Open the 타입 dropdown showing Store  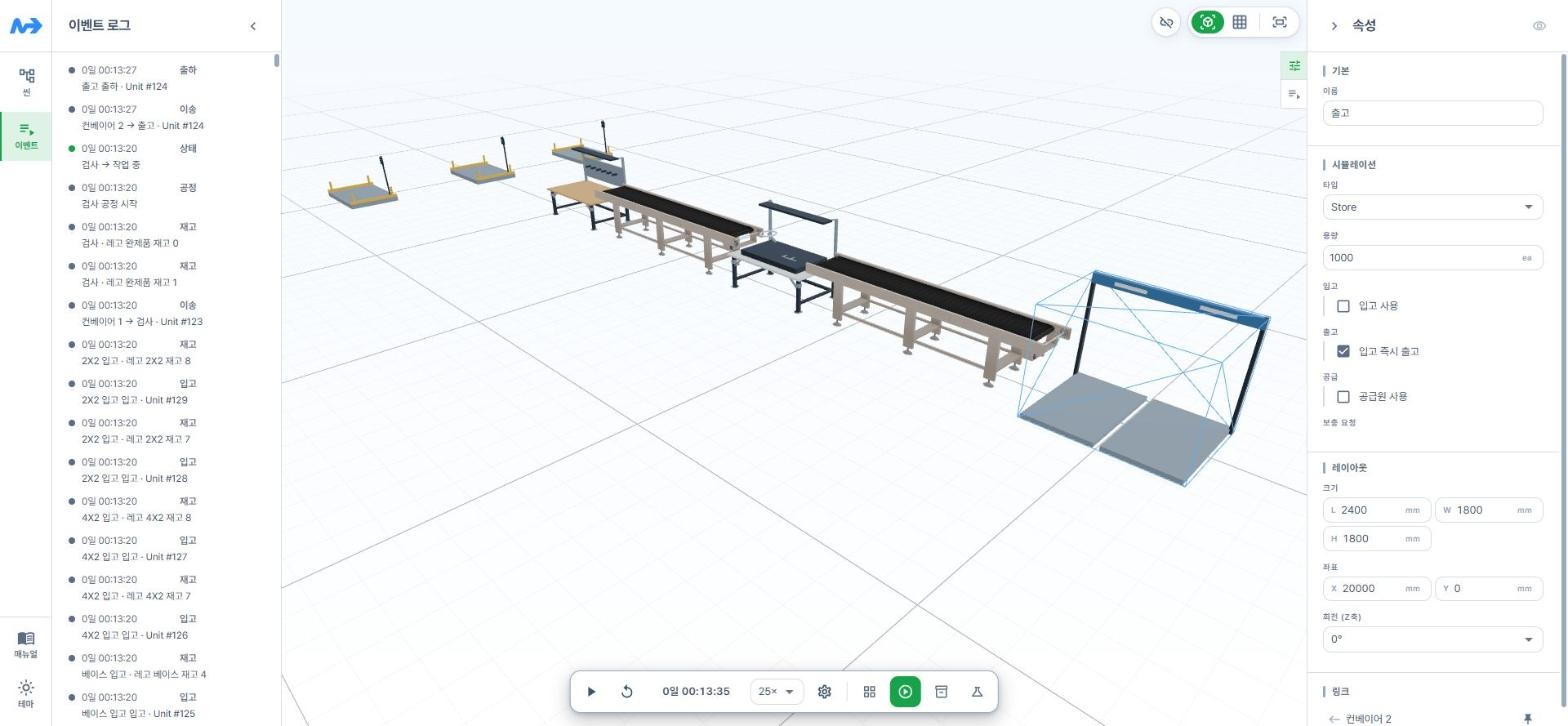[1432, 207]
